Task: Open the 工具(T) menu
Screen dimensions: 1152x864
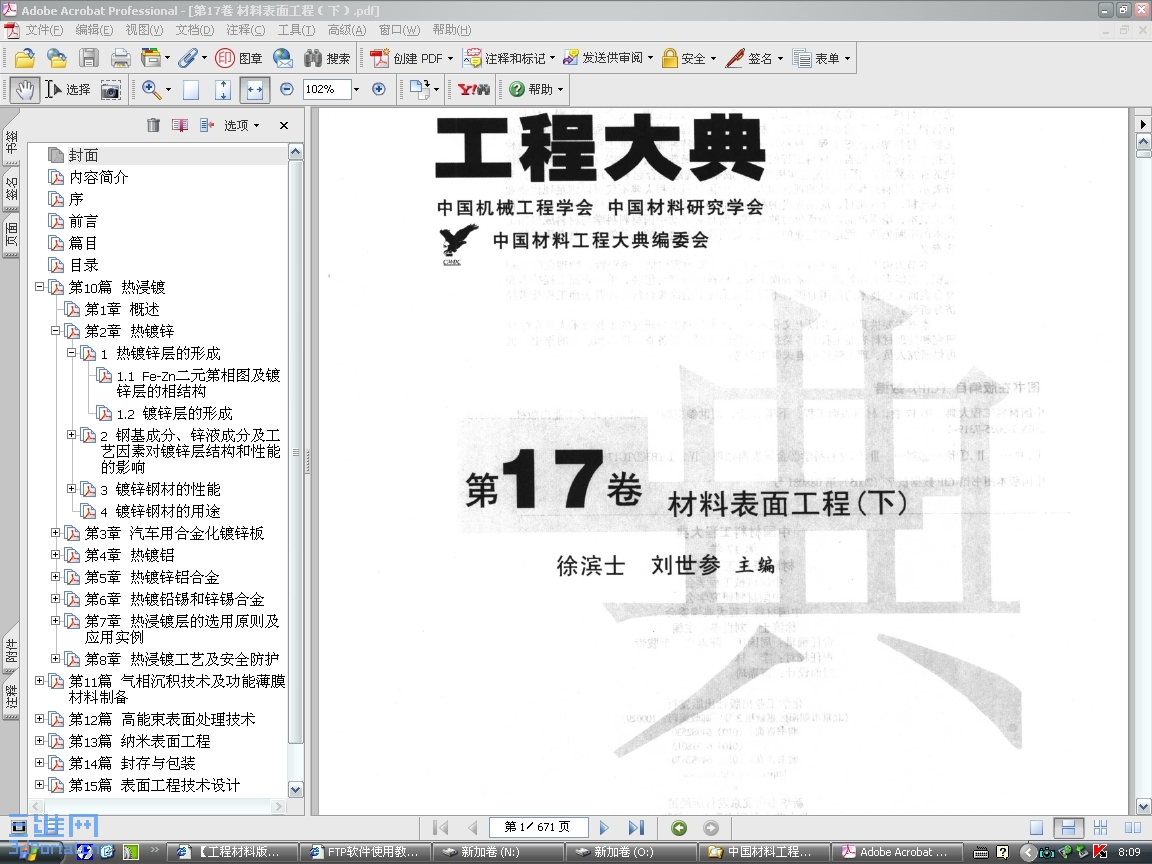Action: click(296, 29)
